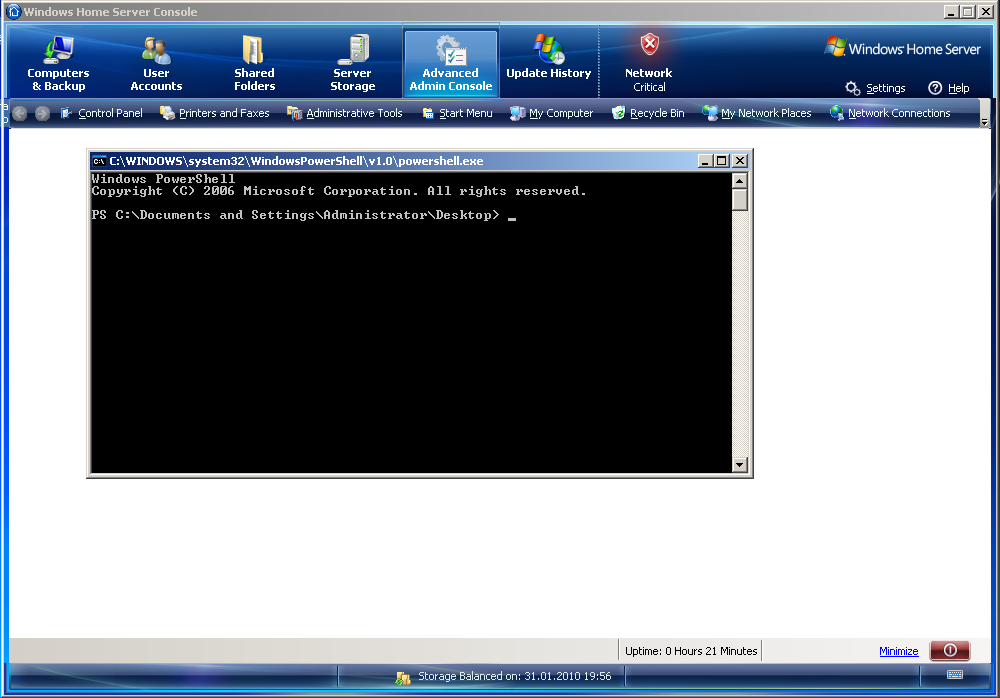Click the PowerShell title bar path
This screenshot has width=1000, height=698.
[297, 161]
